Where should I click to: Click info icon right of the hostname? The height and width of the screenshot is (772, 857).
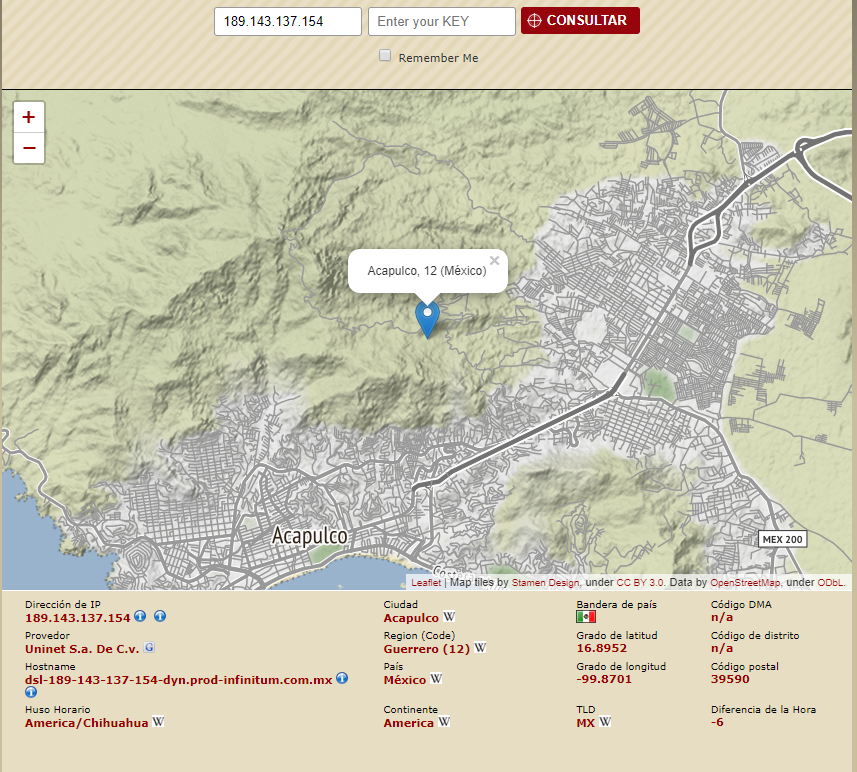(x=342, y=678)
